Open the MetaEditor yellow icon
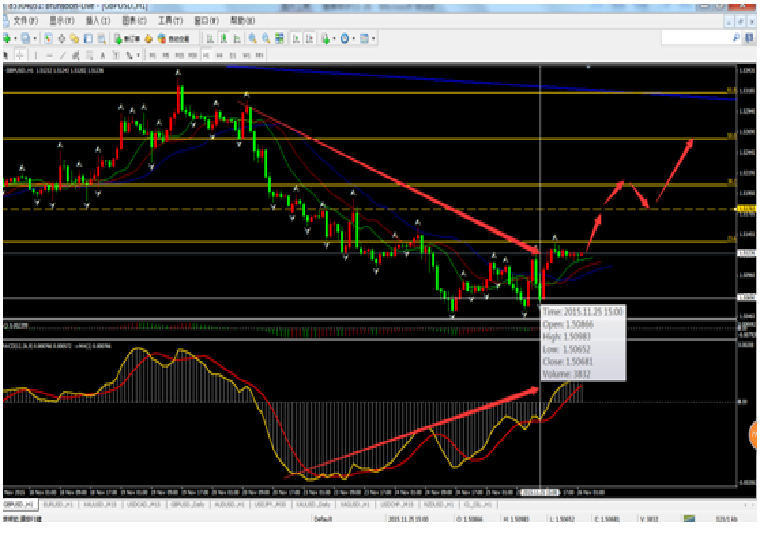The width and height of the screenshot is (773, 537). 148,39
